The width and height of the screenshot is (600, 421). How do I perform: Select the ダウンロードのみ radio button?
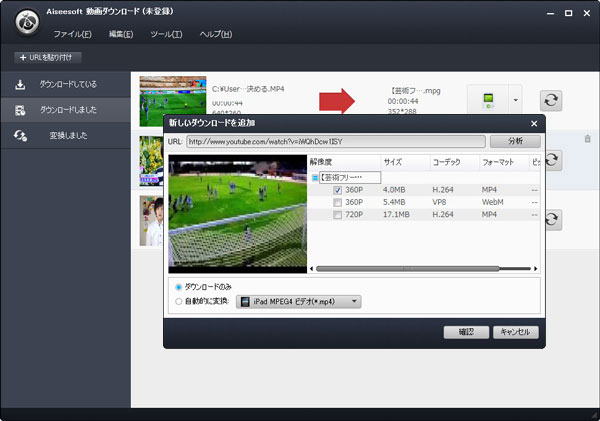(x=179, y=287)
